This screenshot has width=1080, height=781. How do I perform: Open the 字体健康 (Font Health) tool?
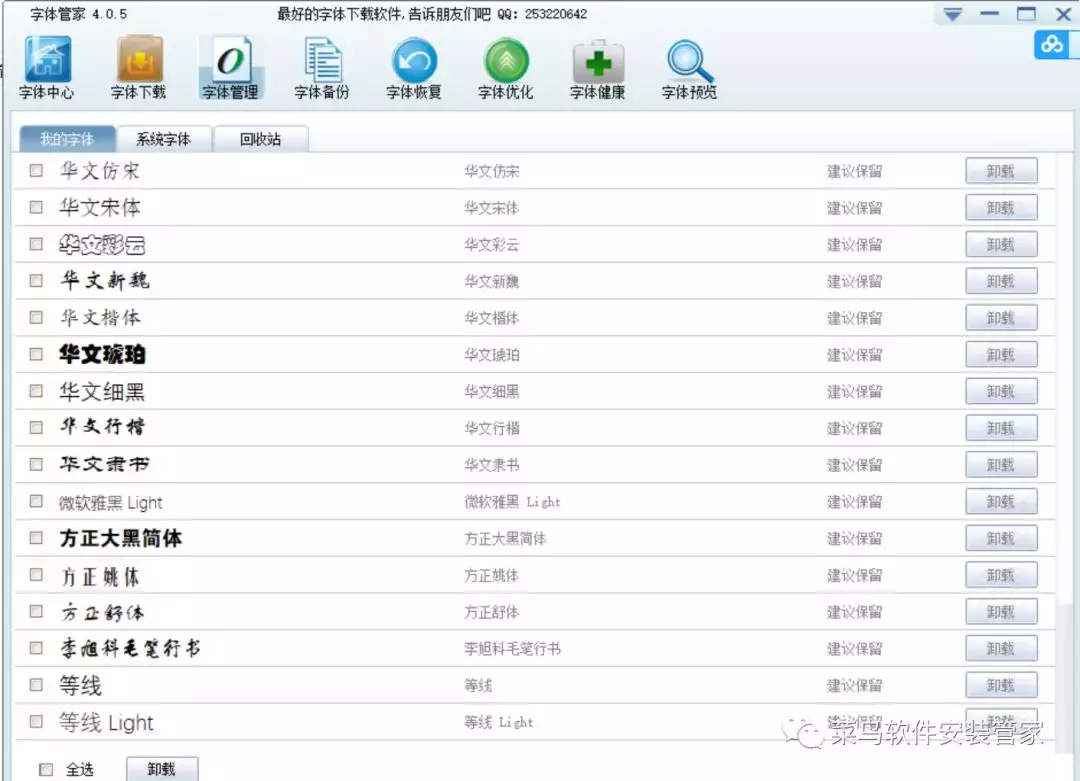click(x=596, y=65)
